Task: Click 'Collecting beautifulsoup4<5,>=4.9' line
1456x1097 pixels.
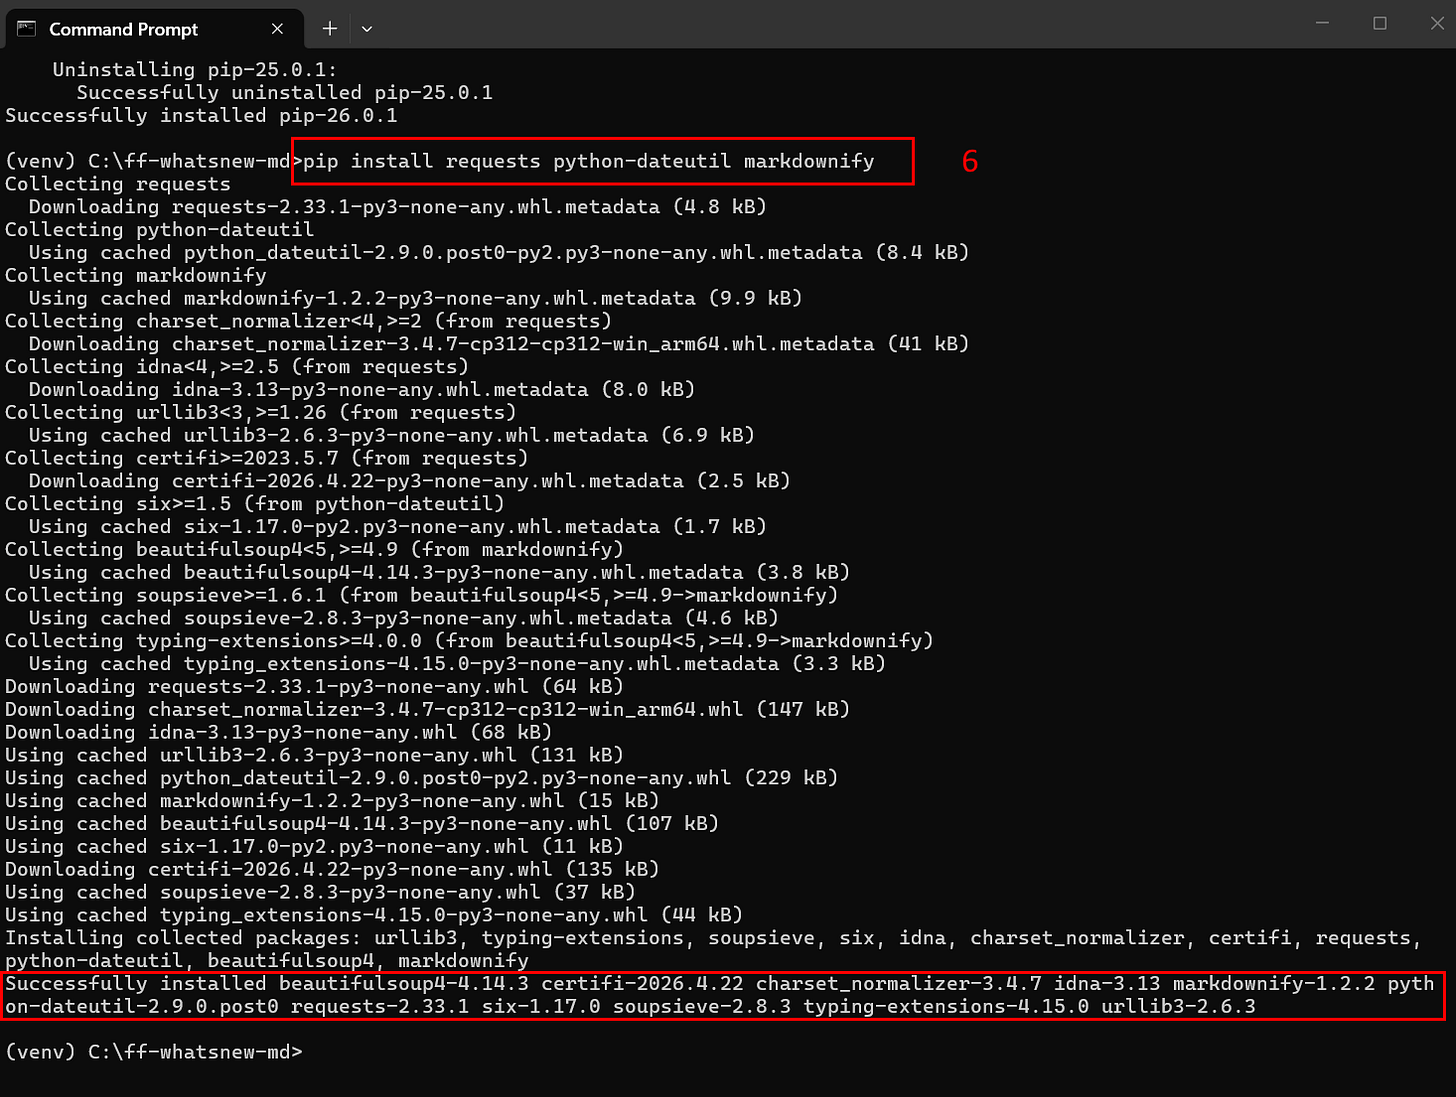Action: (314, 550)
